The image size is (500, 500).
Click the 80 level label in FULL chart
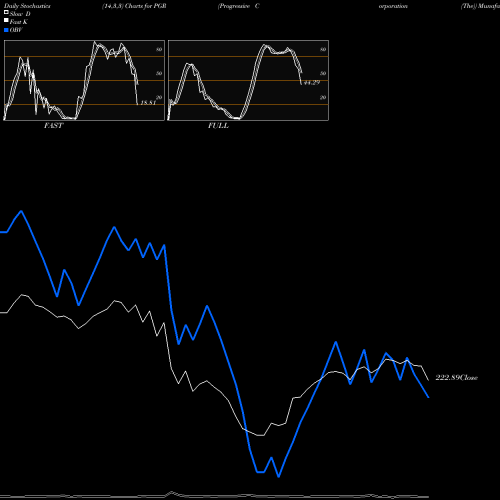click(323, 49)
